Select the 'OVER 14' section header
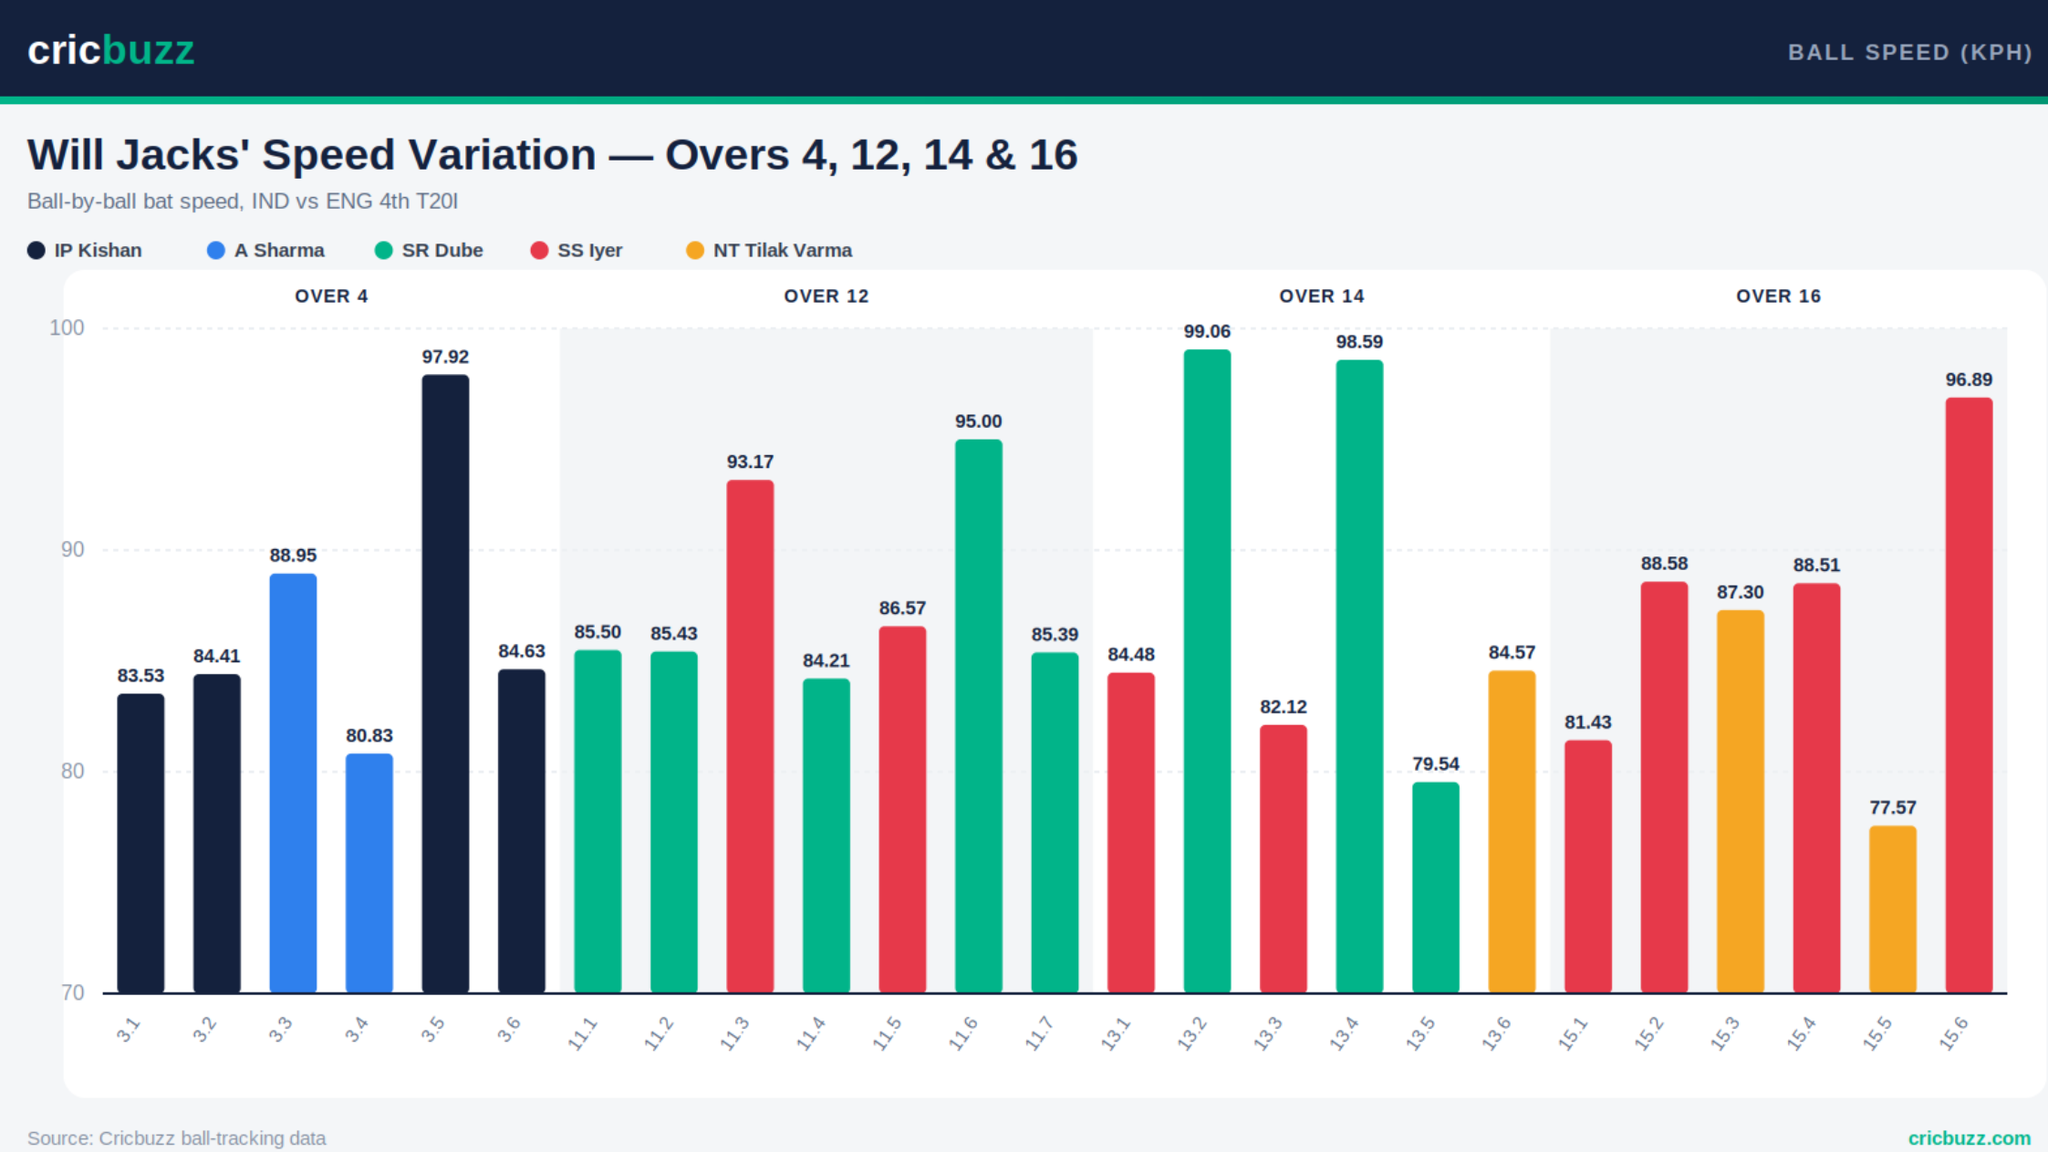Screen dimensions: 2048x1152 point(1321,296)
